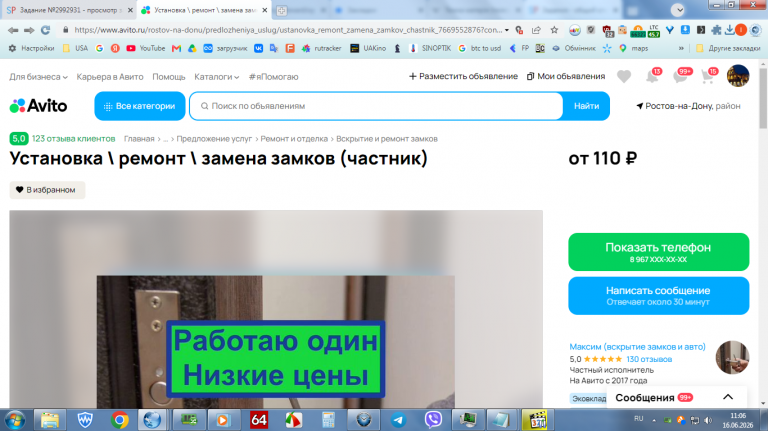Open #яПомогаю menu item
This screenshot has width=768, height=431.
[x=273, y=77]
